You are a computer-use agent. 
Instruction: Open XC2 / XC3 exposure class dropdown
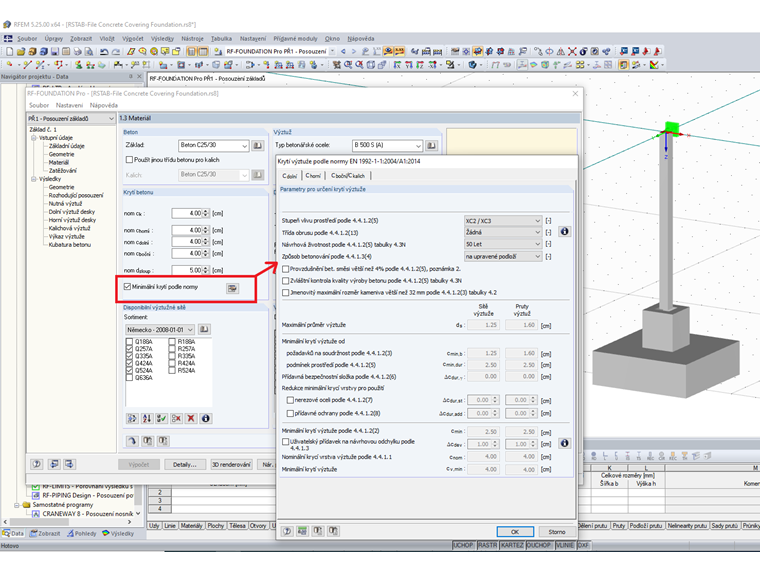pos(503,221)
